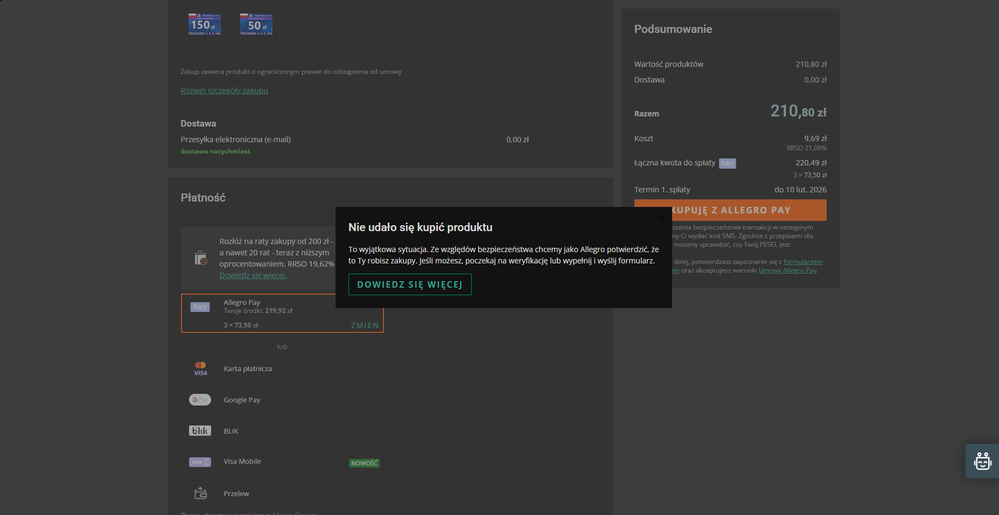Click the installments shopping bag icon
Image resolution: width=999 pixels, height=515 pixels.
click(x=200, y=257)
